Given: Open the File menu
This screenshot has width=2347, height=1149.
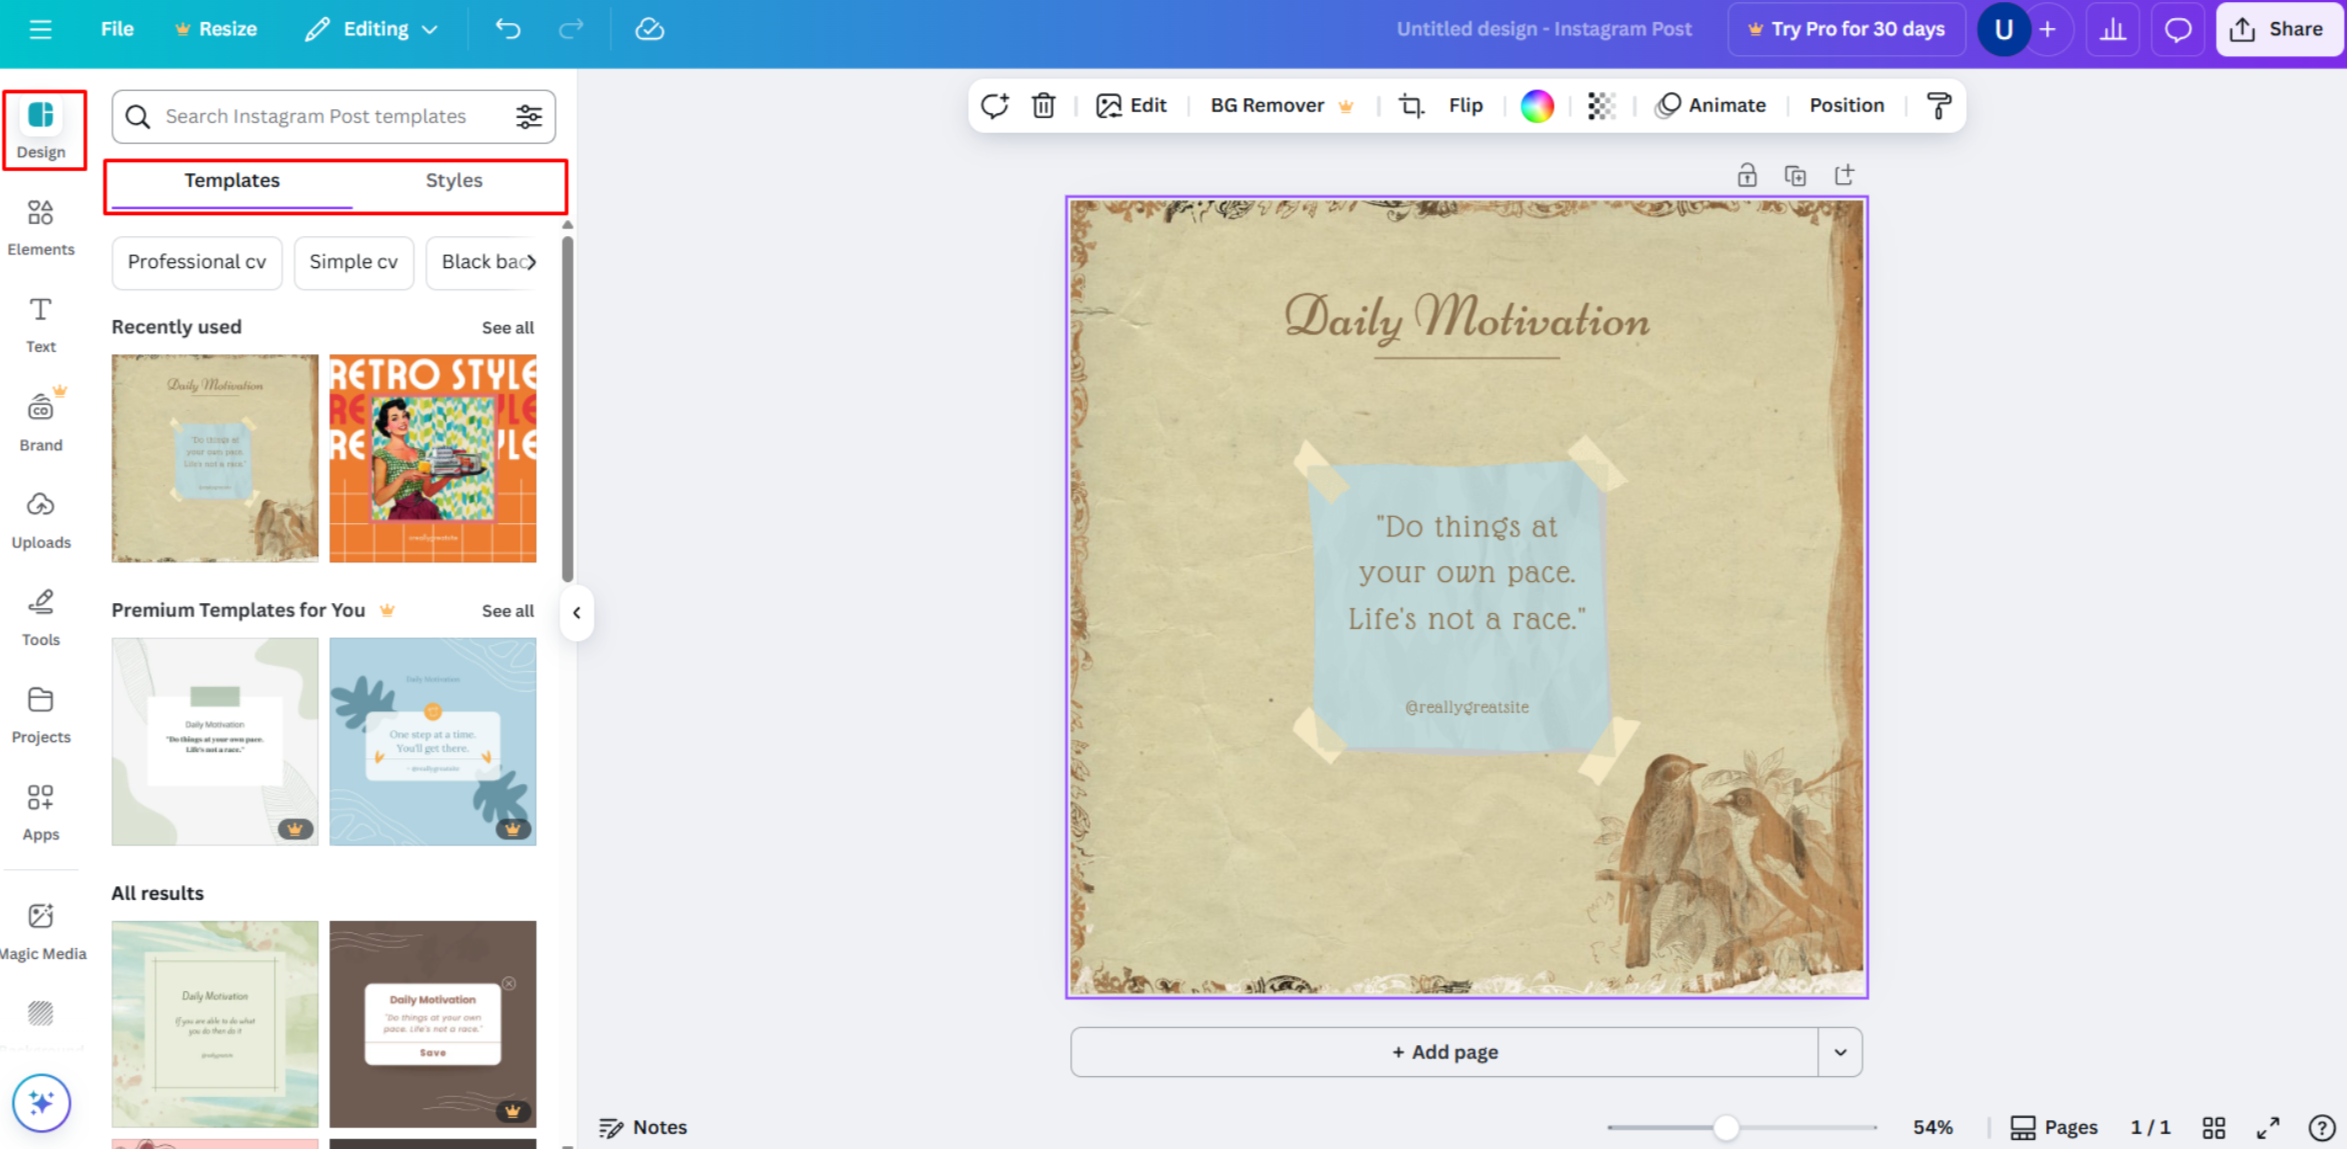Looking at the screenshot, I should [116, 29].
